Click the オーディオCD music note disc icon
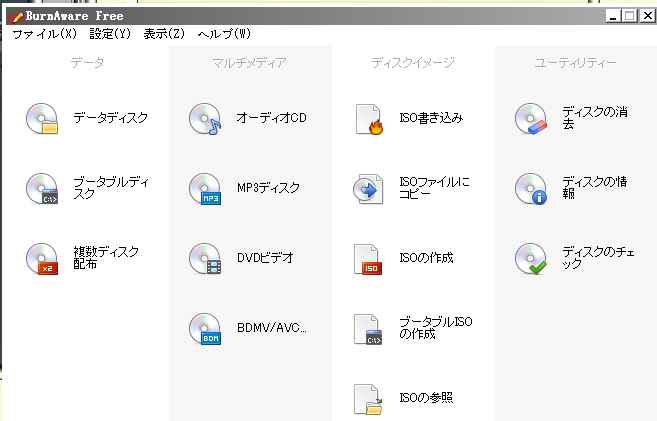Screen dimensions: 657x421 point(205,119)
